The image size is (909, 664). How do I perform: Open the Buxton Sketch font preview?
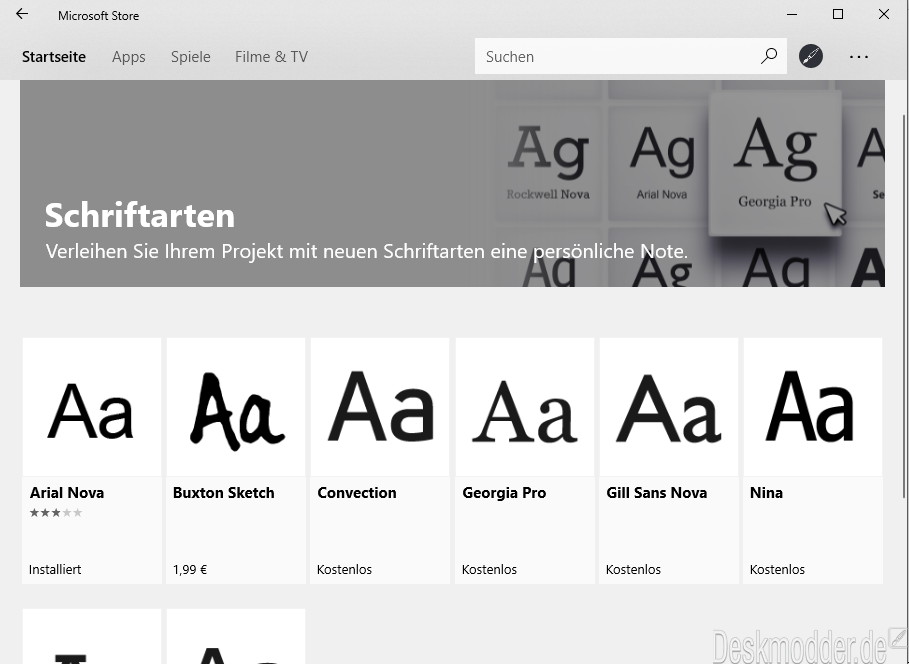click(236, 407)
